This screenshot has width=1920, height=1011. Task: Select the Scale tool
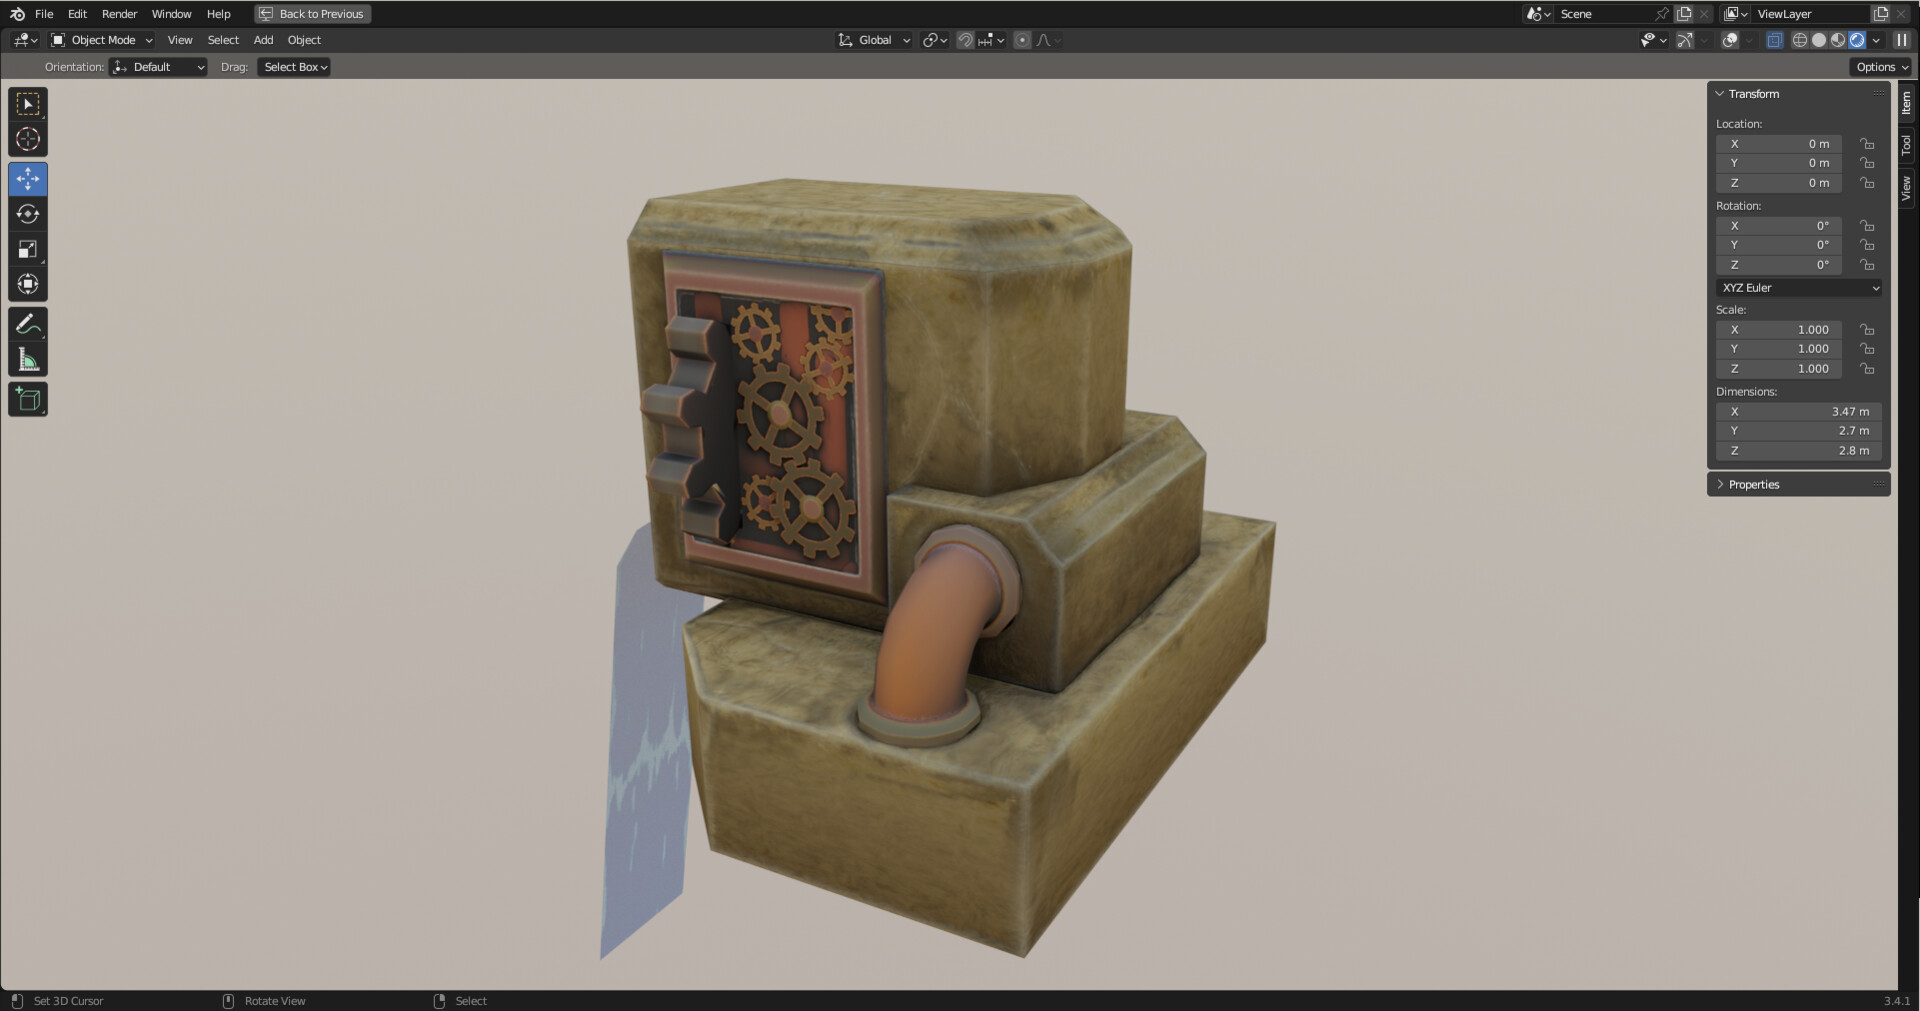point(28,249)
